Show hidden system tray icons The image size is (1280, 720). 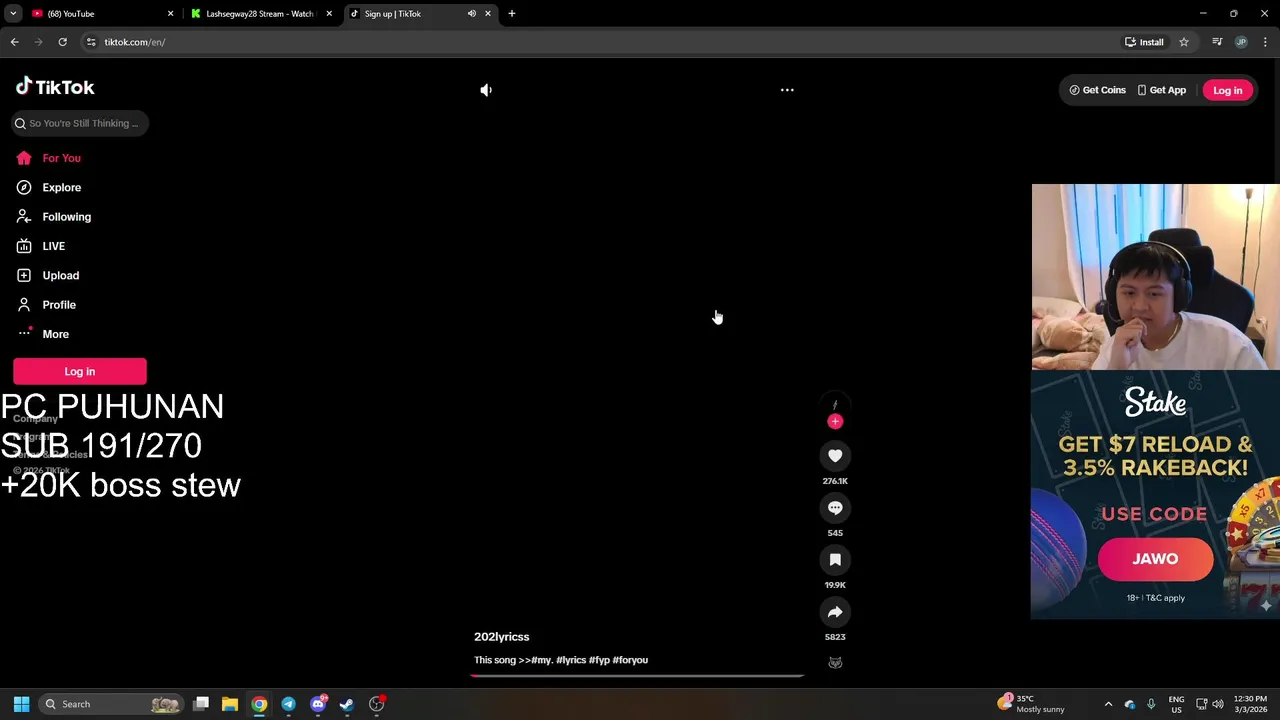pyautogui.click(x=1108, y=704)
